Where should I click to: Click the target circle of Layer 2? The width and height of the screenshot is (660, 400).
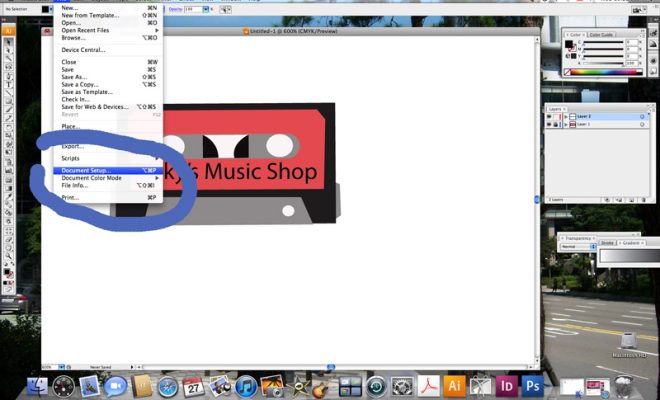coord(642,117)
